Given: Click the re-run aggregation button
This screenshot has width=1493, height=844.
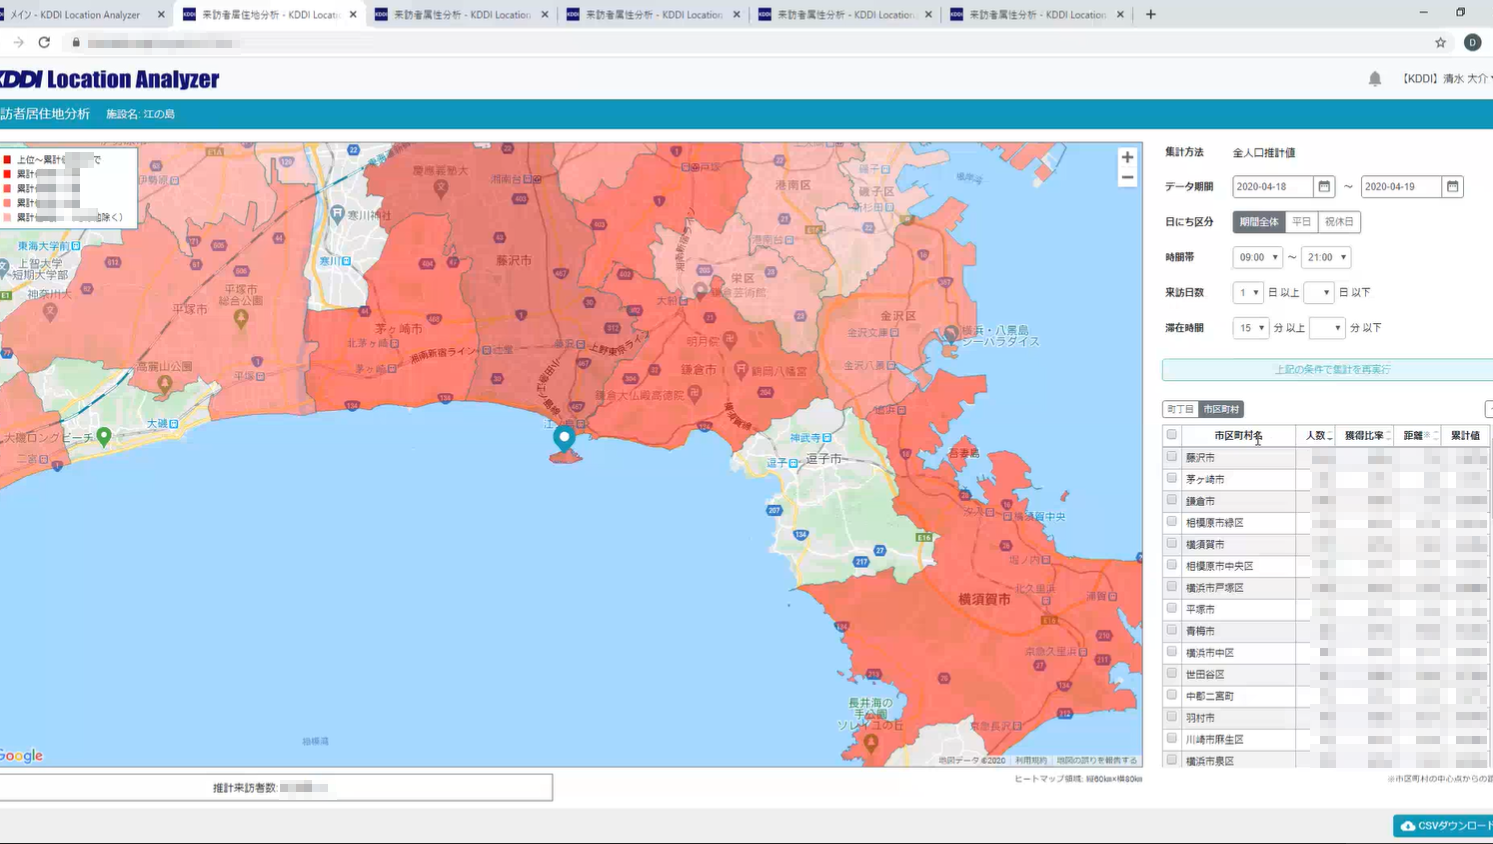Looking at the screenshot, I should 1331,369.
